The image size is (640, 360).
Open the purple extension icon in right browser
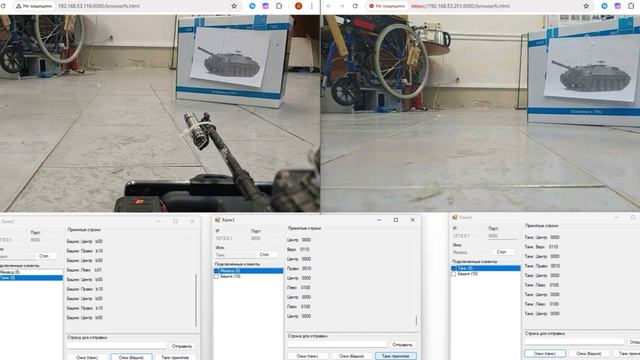point(618,6)
